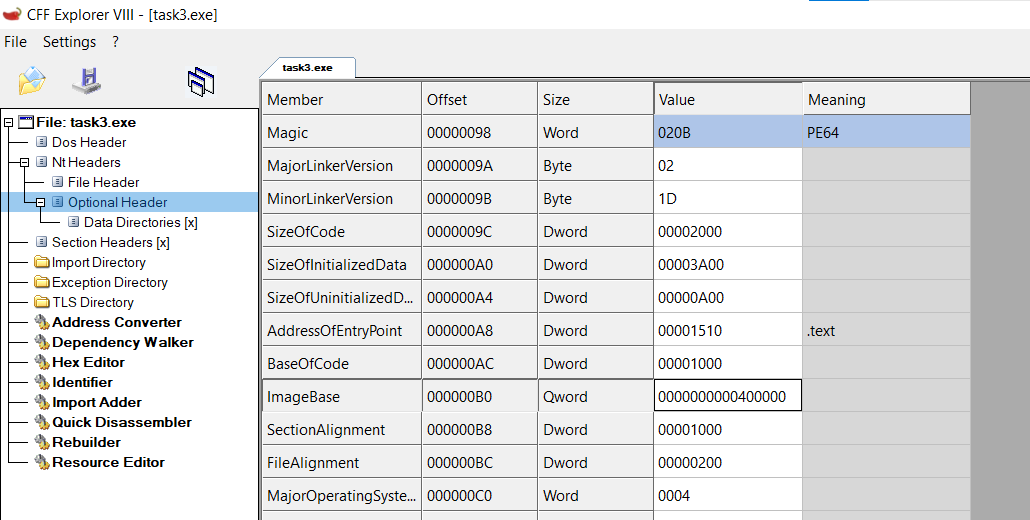The height and width of the screenshot is (520, 1030).
Task: Collapse the File: task3.exe root node
Action: pyautogui.click(x=9, y=123)
